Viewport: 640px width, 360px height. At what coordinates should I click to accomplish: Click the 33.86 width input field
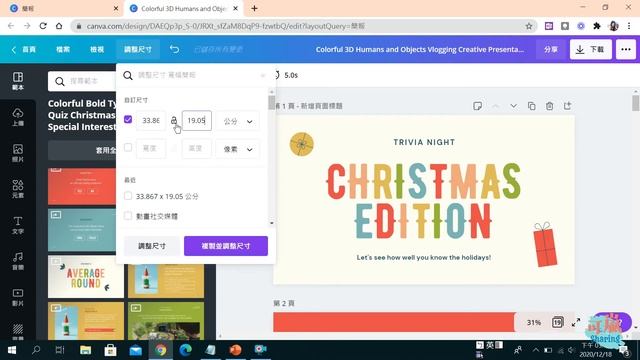point(151,120)
